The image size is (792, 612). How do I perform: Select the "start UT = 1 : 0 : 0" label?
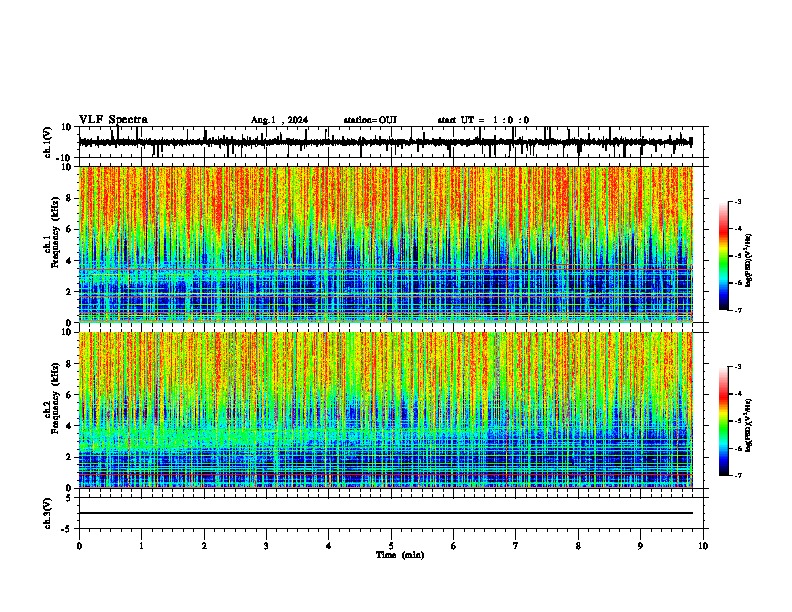point(483,120)
